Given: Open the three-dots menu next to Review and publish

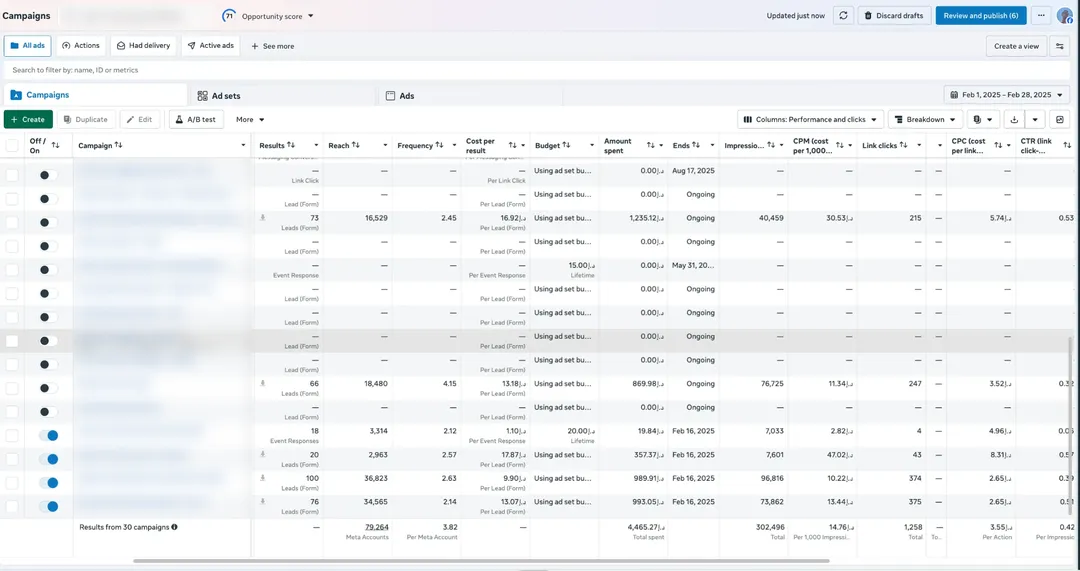Looking at the screenshot, I should click(1041, 16).
